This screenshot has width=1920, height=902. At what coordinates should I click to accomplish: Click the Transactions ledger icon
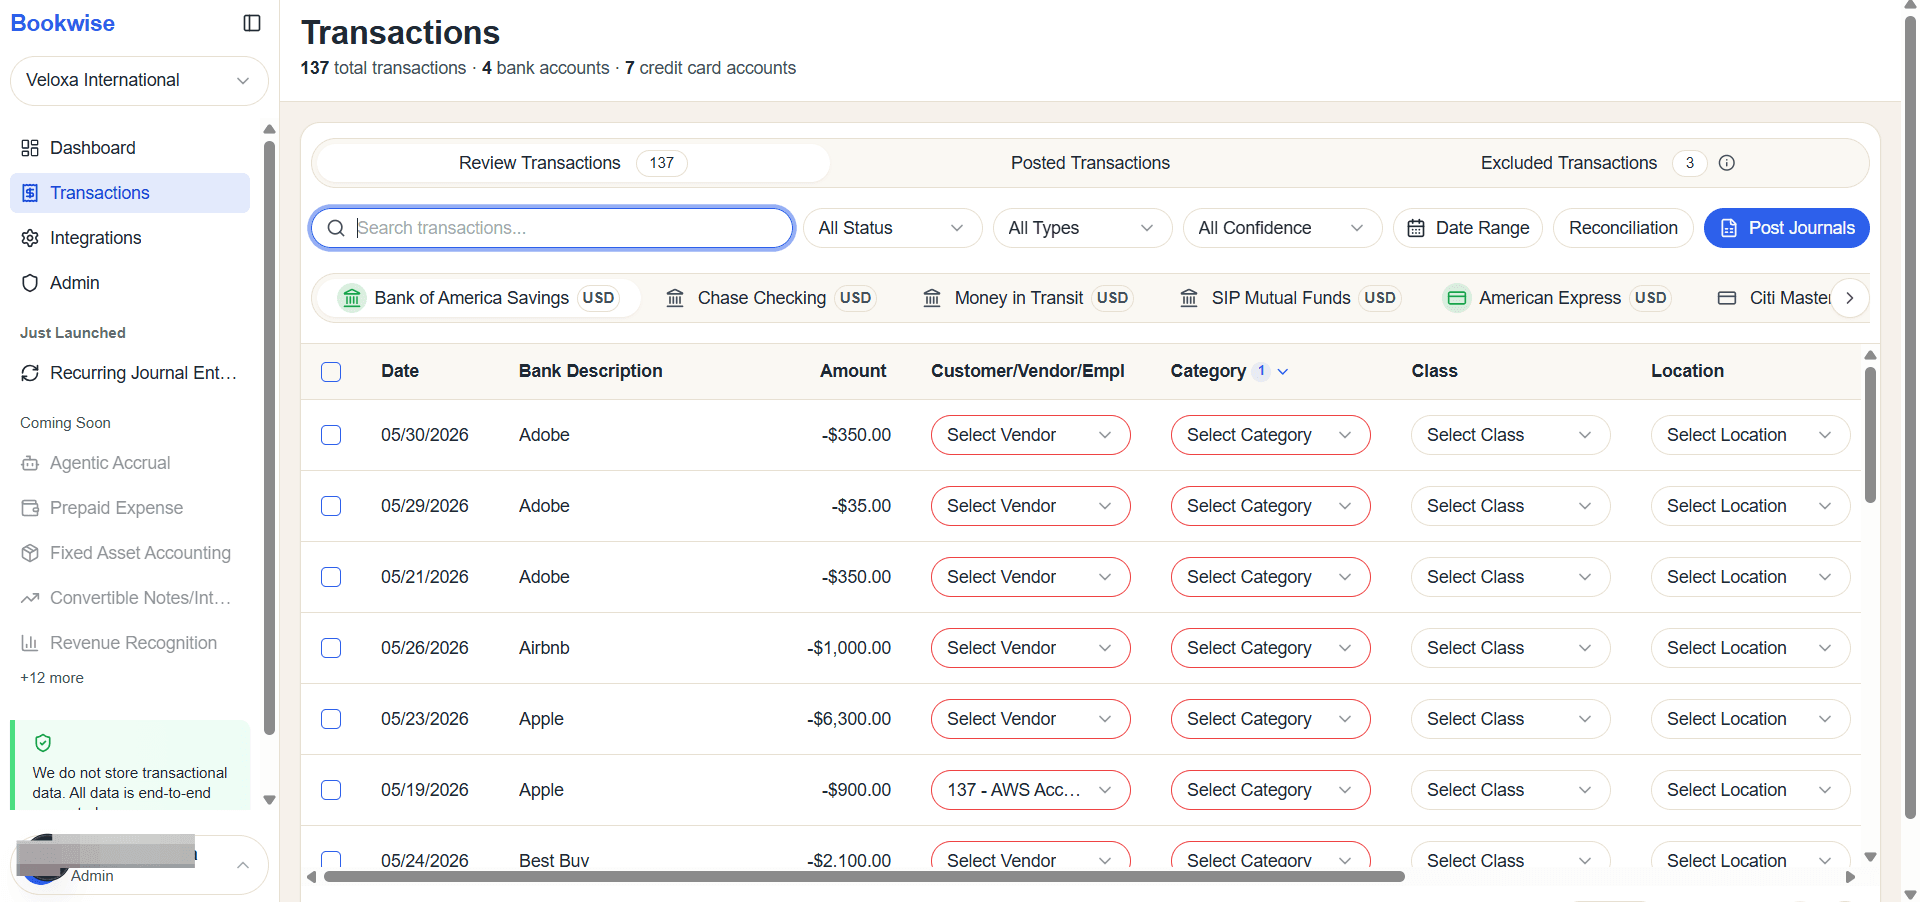[30, 193]
